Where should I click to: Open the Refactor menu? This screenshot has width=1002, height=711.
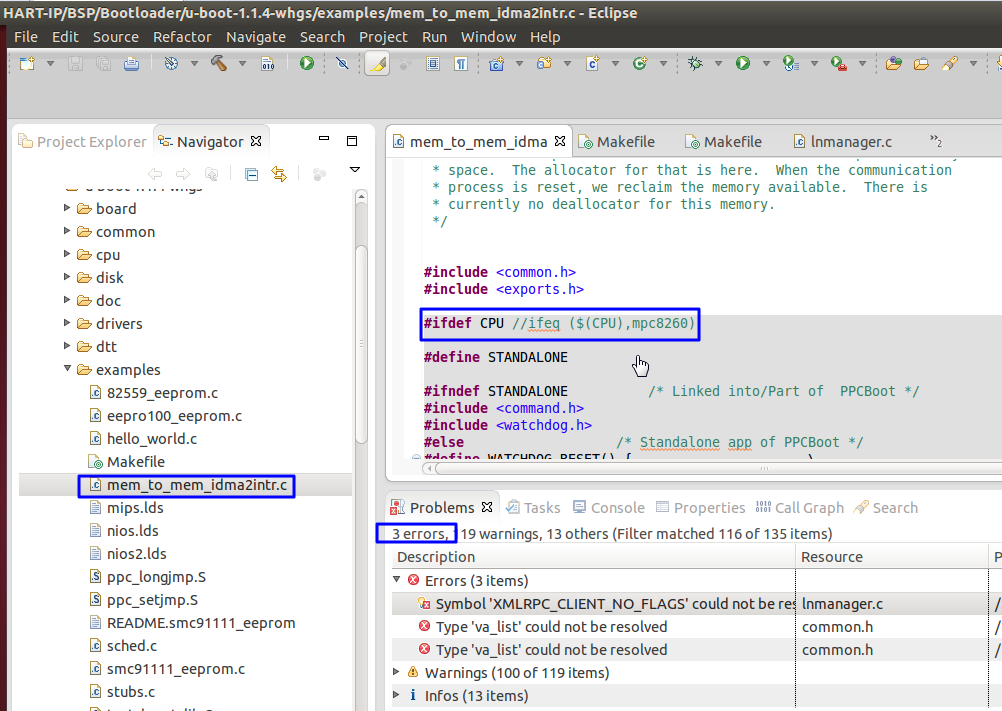(182, 37)
